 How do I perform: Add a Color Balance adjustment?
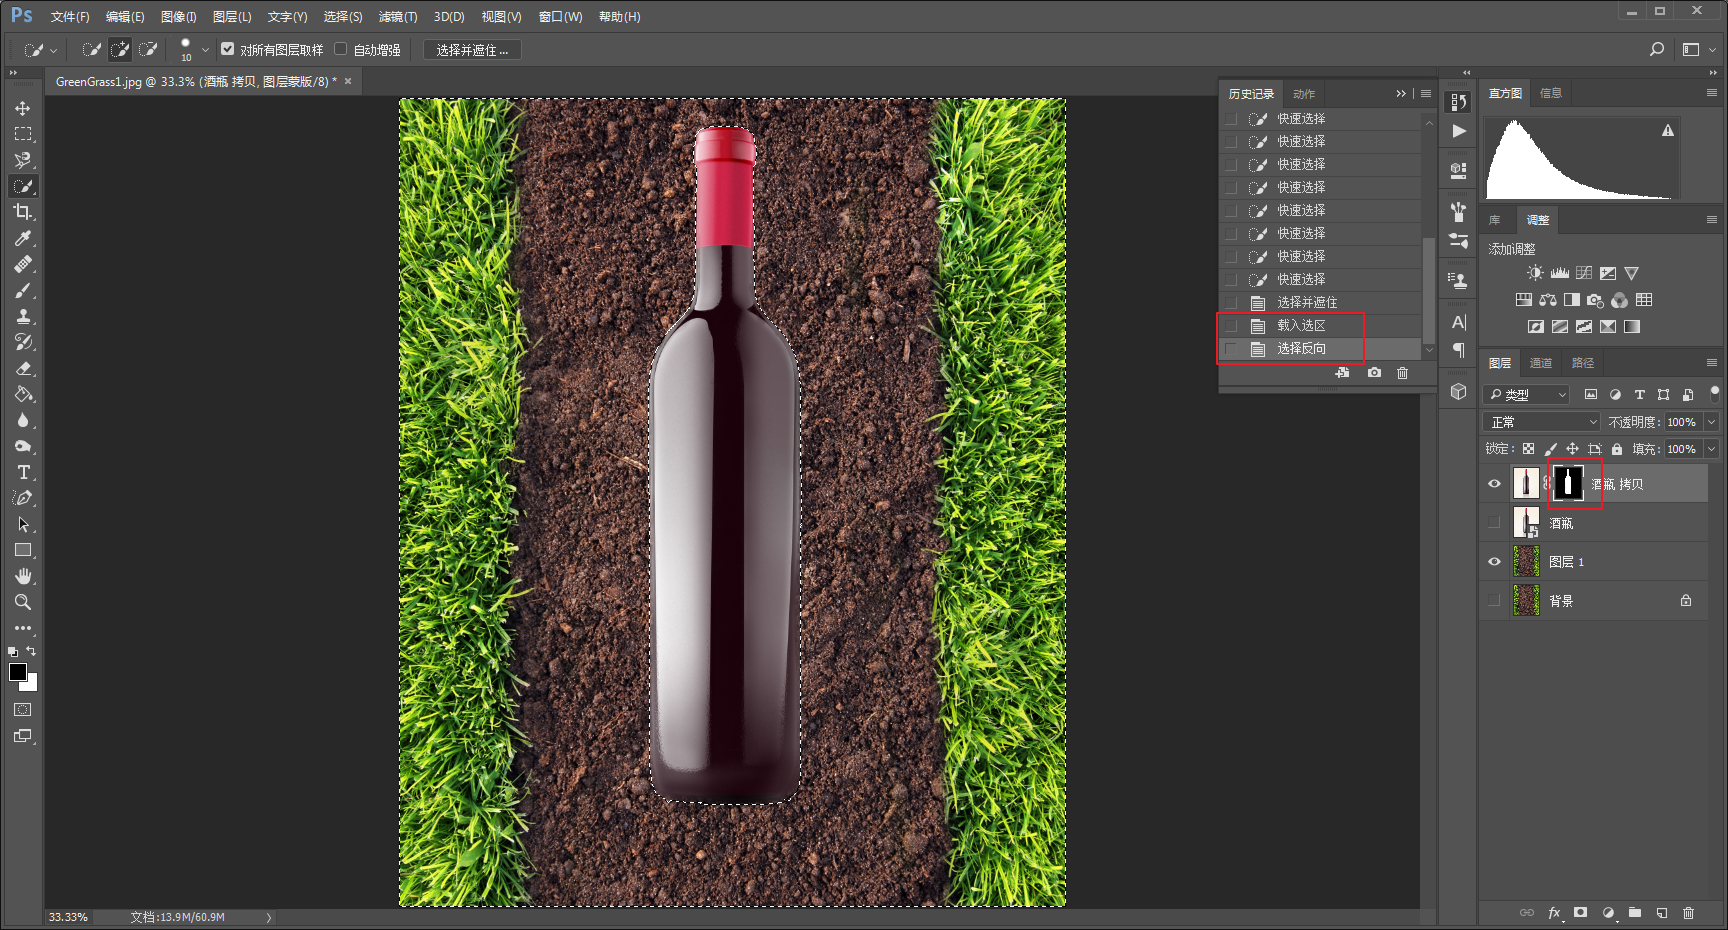1548,300
